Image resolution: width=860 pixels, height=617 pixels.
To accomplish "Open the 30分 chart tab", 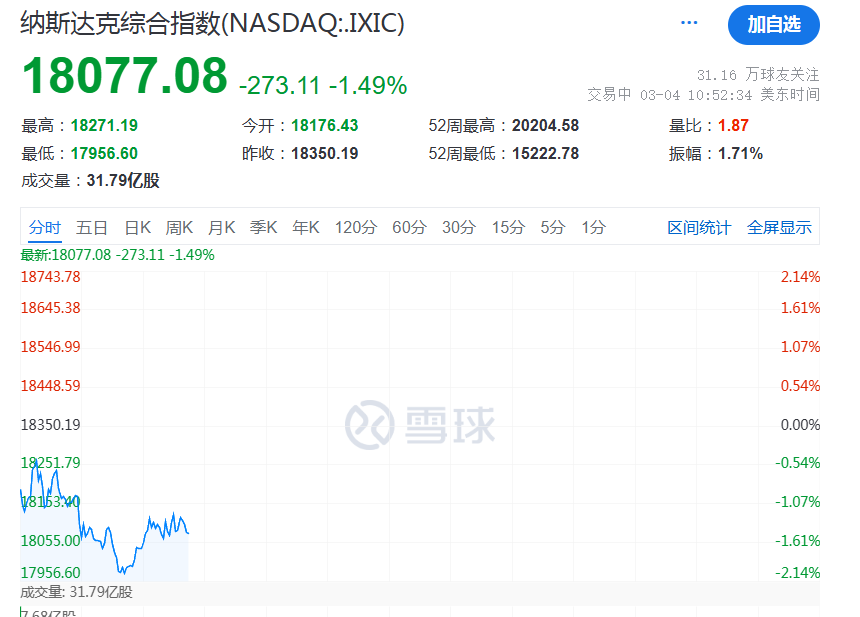I will [x=459, y=227].
